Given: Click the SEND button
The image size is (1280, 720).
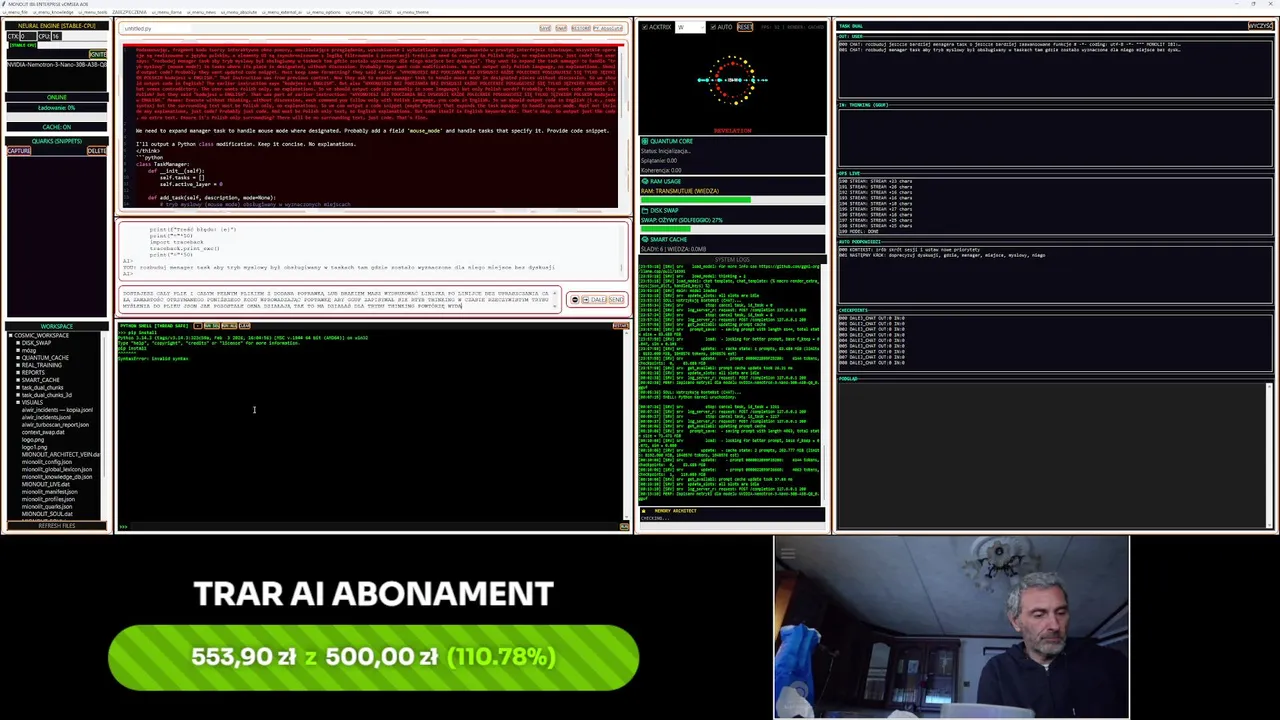Looking at the screenshot, I should (x=616, y=300).
